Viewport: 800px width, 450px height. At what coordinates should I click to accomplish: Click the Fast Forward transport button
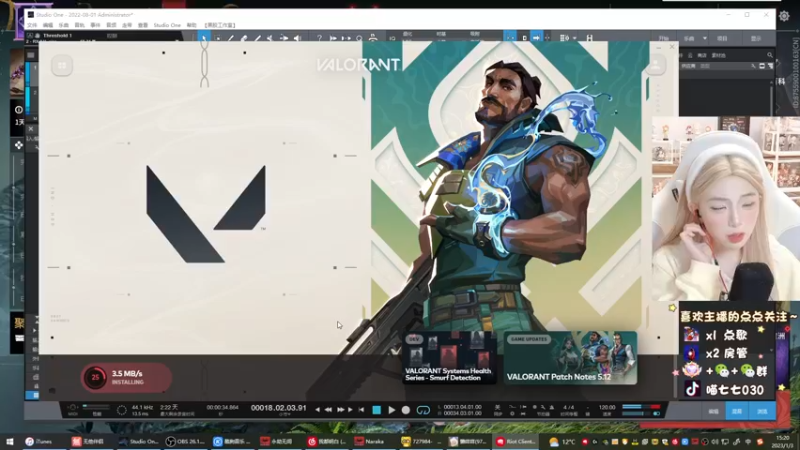click(340, 410)
